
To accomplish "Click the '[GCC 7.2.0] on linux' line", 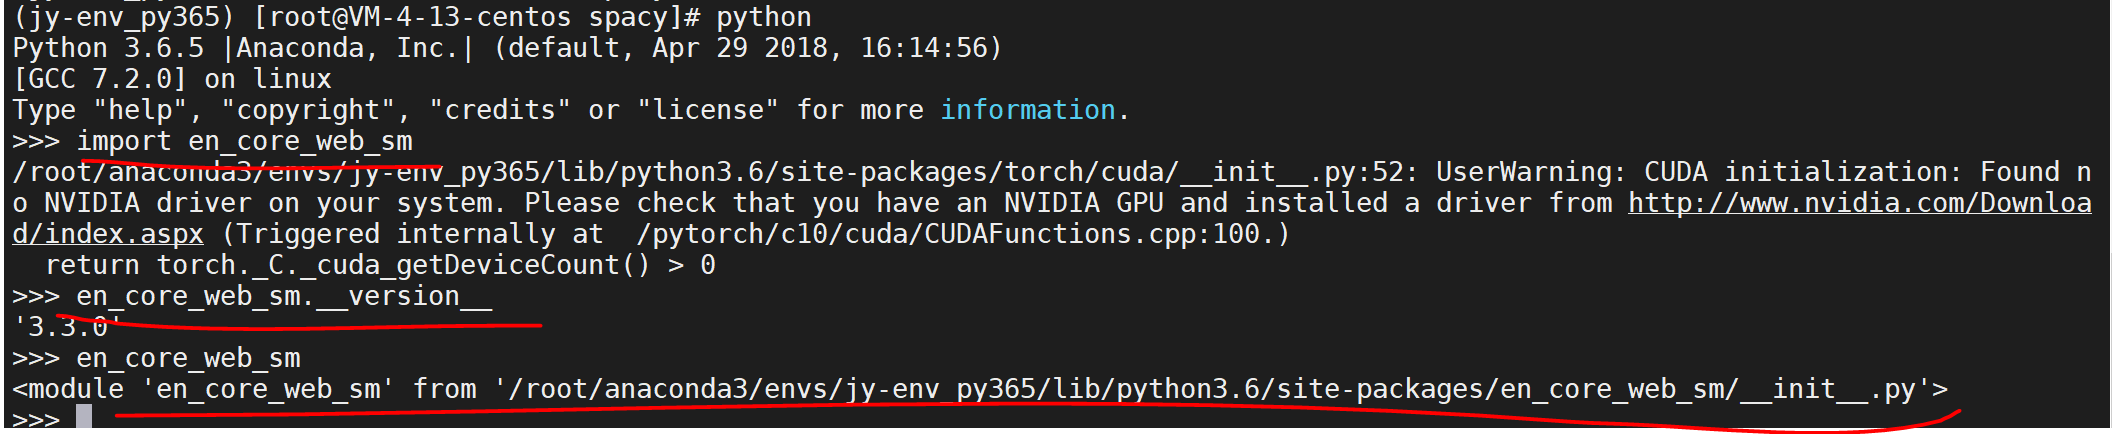I will click(x=171, y=79).
